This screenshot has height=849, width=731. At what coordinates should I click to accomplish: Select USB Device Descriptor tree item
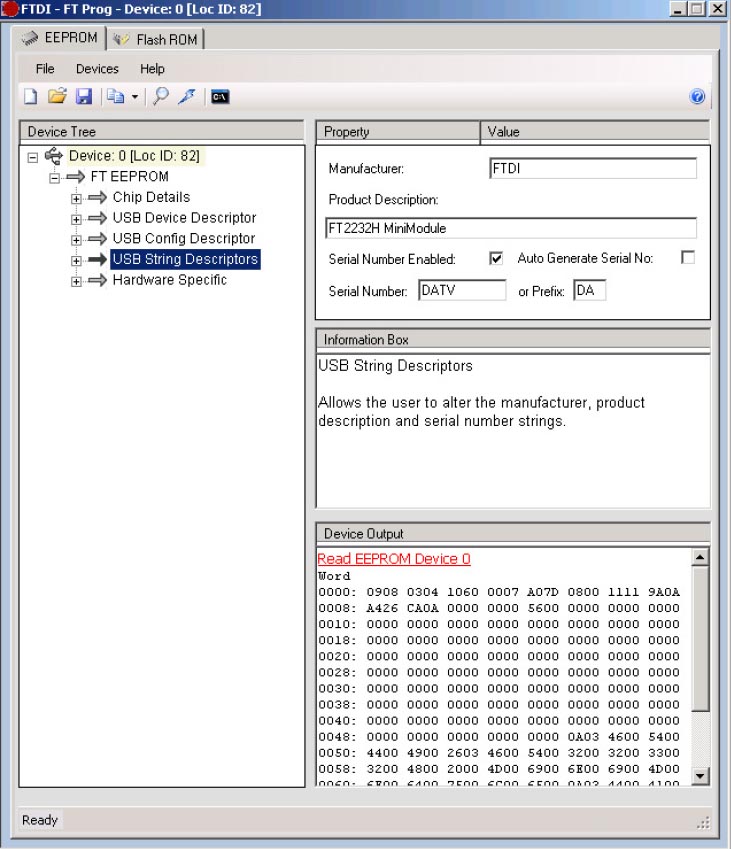pyautogui.click(x=184, y=218)
